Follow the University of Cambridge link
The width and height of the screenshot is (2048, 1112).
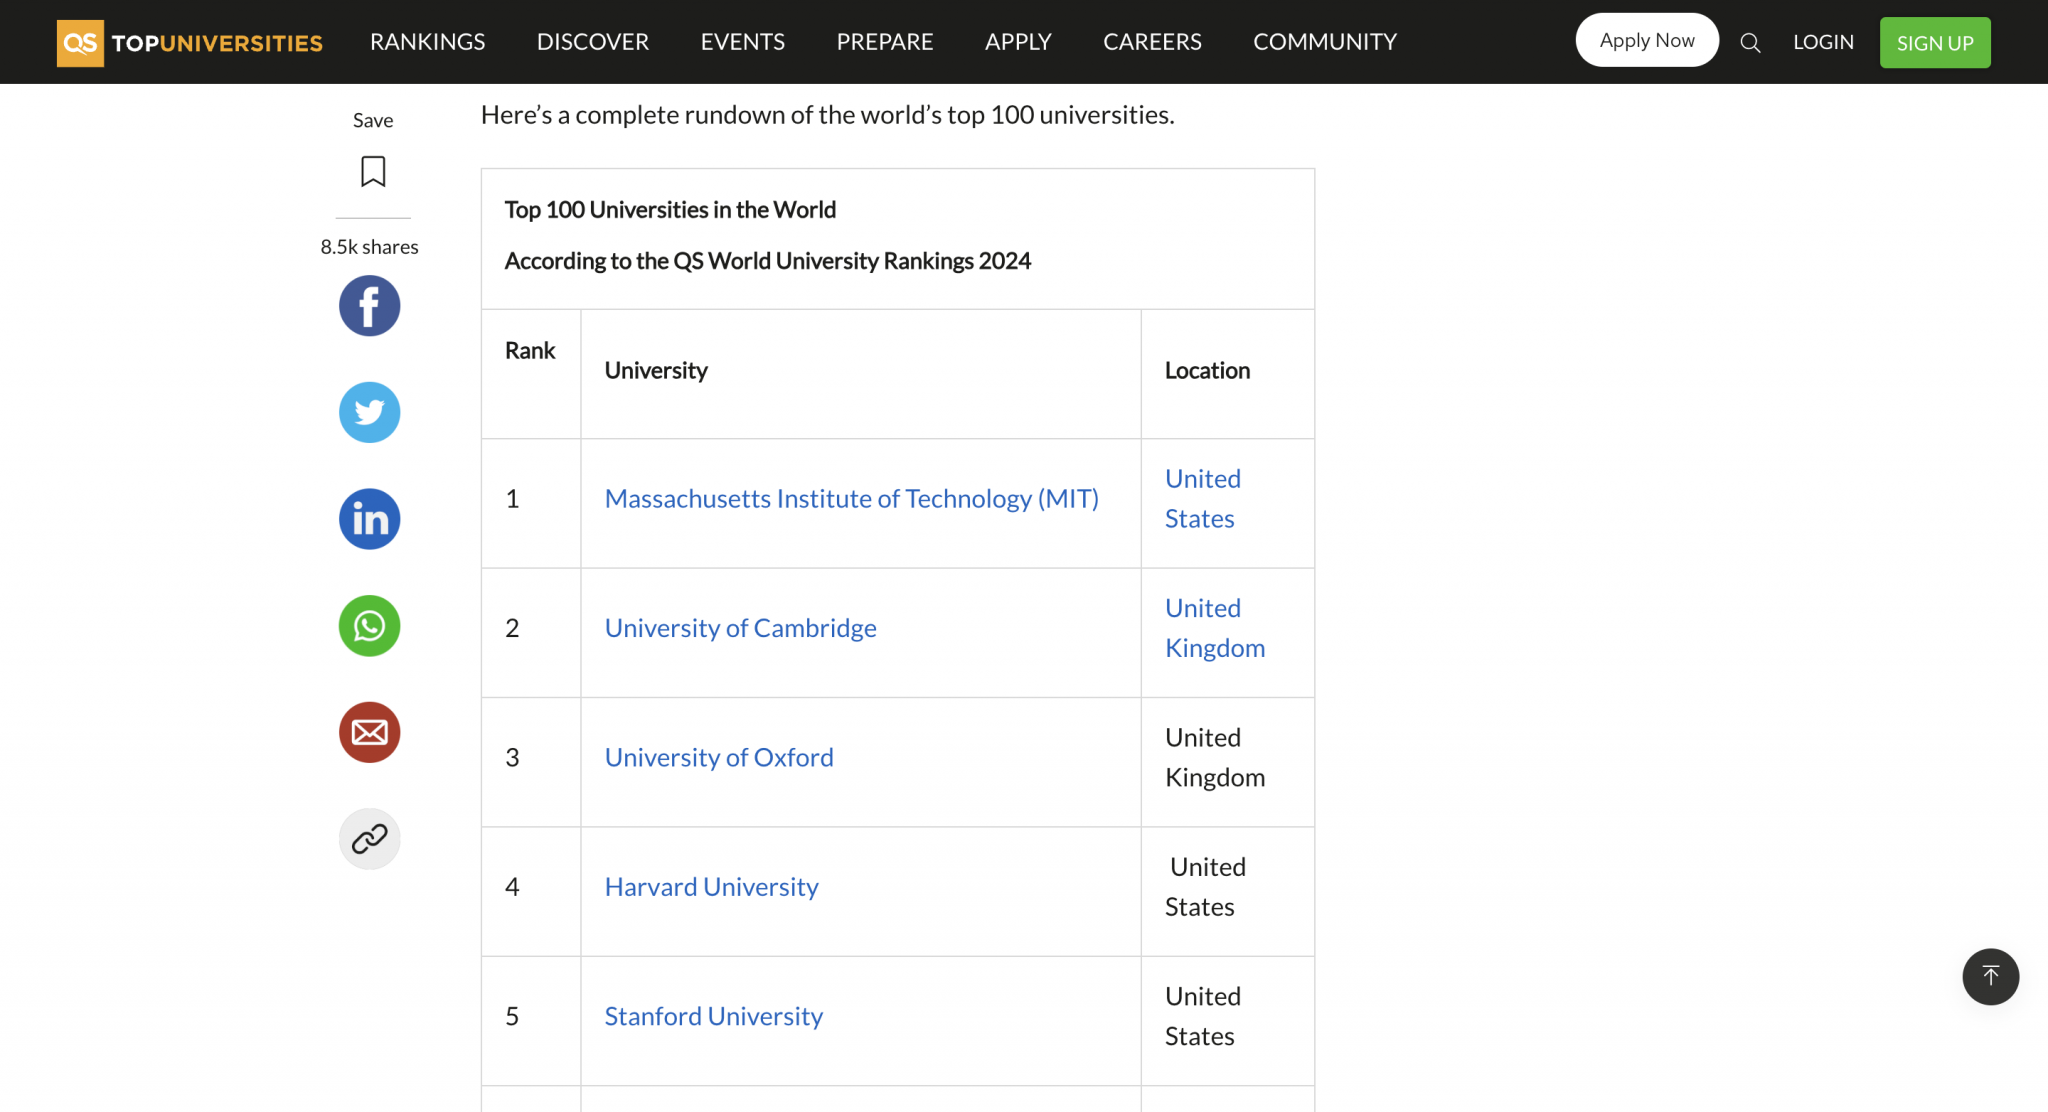[740, 628]
